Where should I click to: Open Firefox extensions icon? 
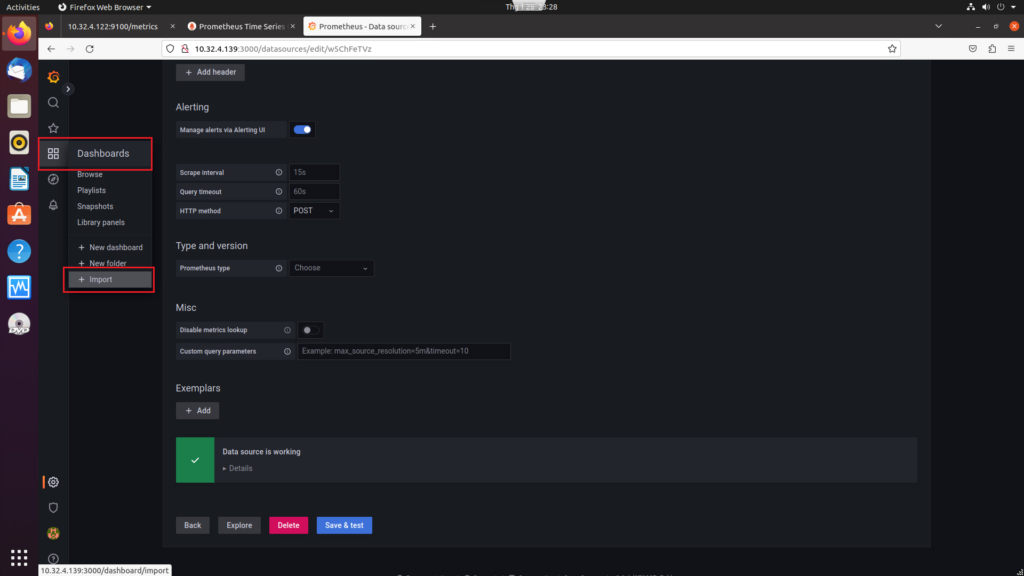tap(992, 49)
